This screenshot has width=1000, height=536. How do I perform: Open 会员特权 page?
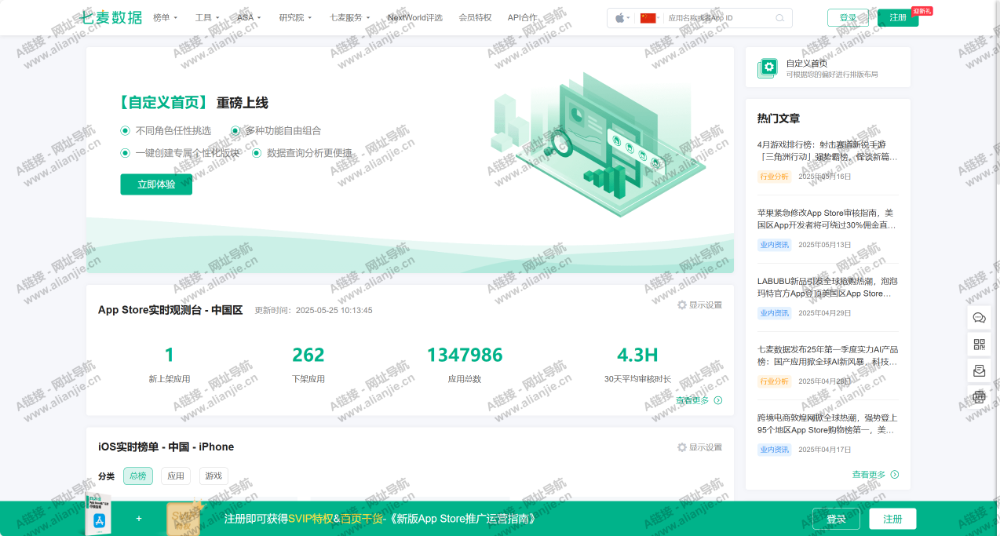pyautogui.click(x=475, y=18)
